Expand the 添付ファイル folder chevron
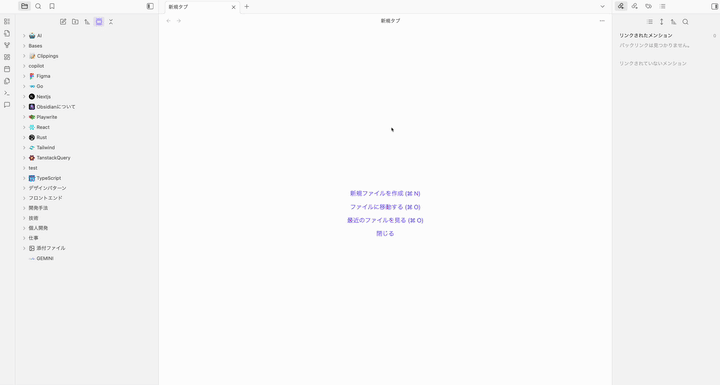 (x=24, y=248)
